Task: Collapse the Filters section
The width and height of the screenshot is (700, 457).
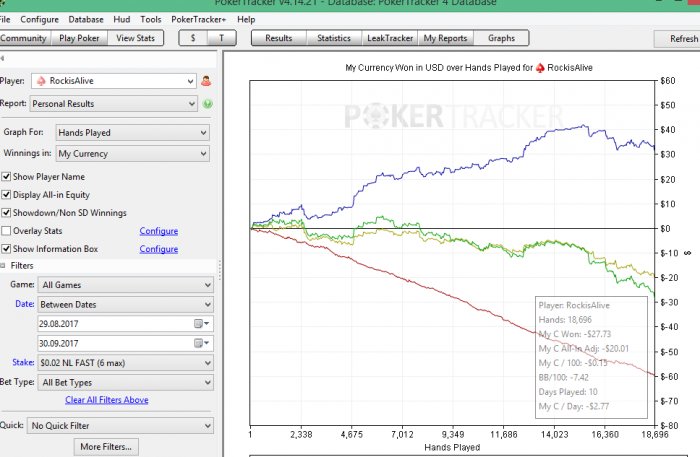Action: (x=3, y=266)
